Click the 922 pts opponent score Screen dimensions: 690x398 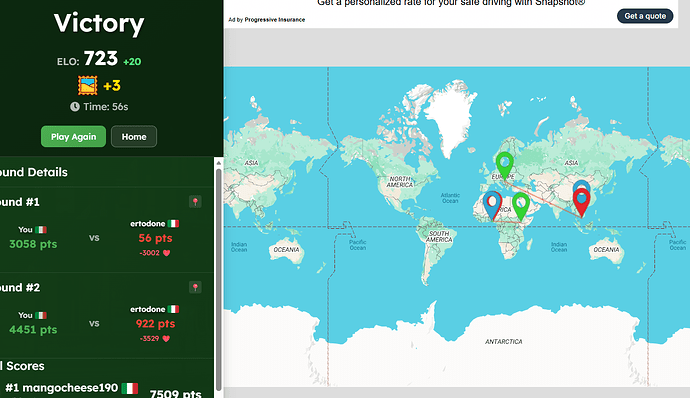[x=155, y=324]
